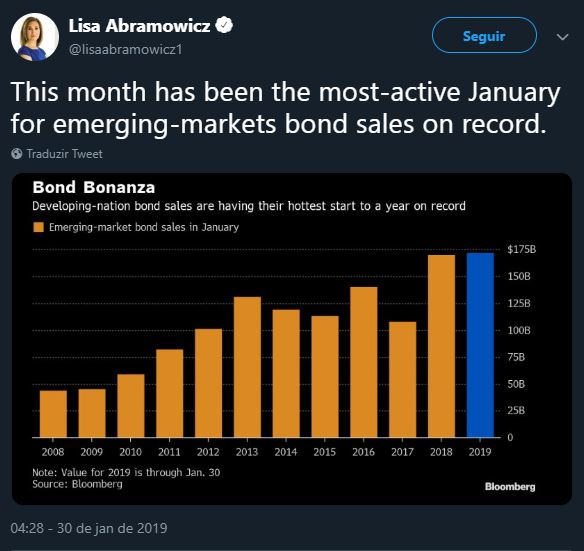Open the @lisaabramowicz1 handle link
Screen dimensions: 584x551
pyautogui.click(x=126, y=49)
